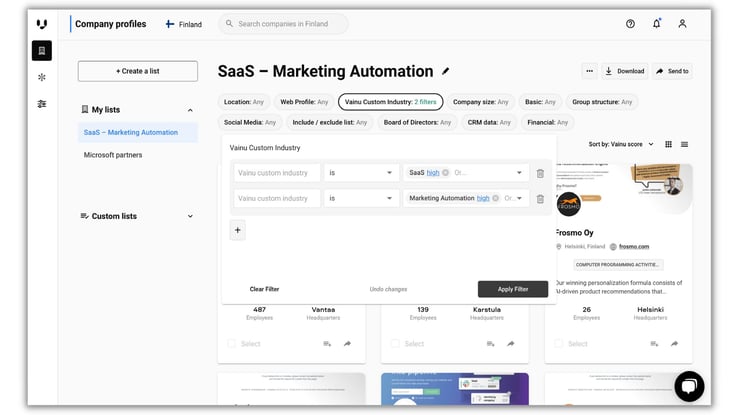This screenshot has height=415, width=739.
Task: Open the Sort by Vainu score dropdown
Action: (621, 144)
